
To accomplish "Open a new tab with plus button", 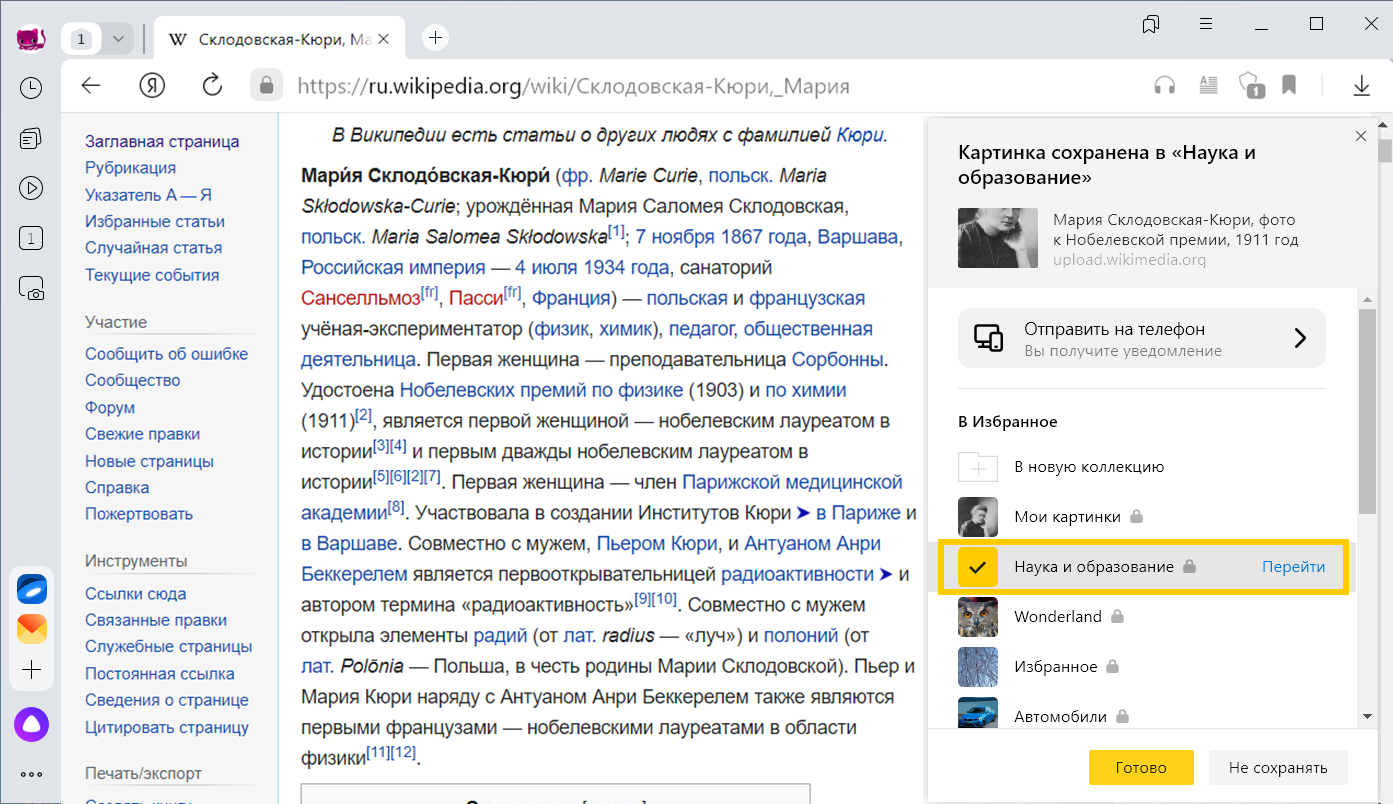I will 435,39.
